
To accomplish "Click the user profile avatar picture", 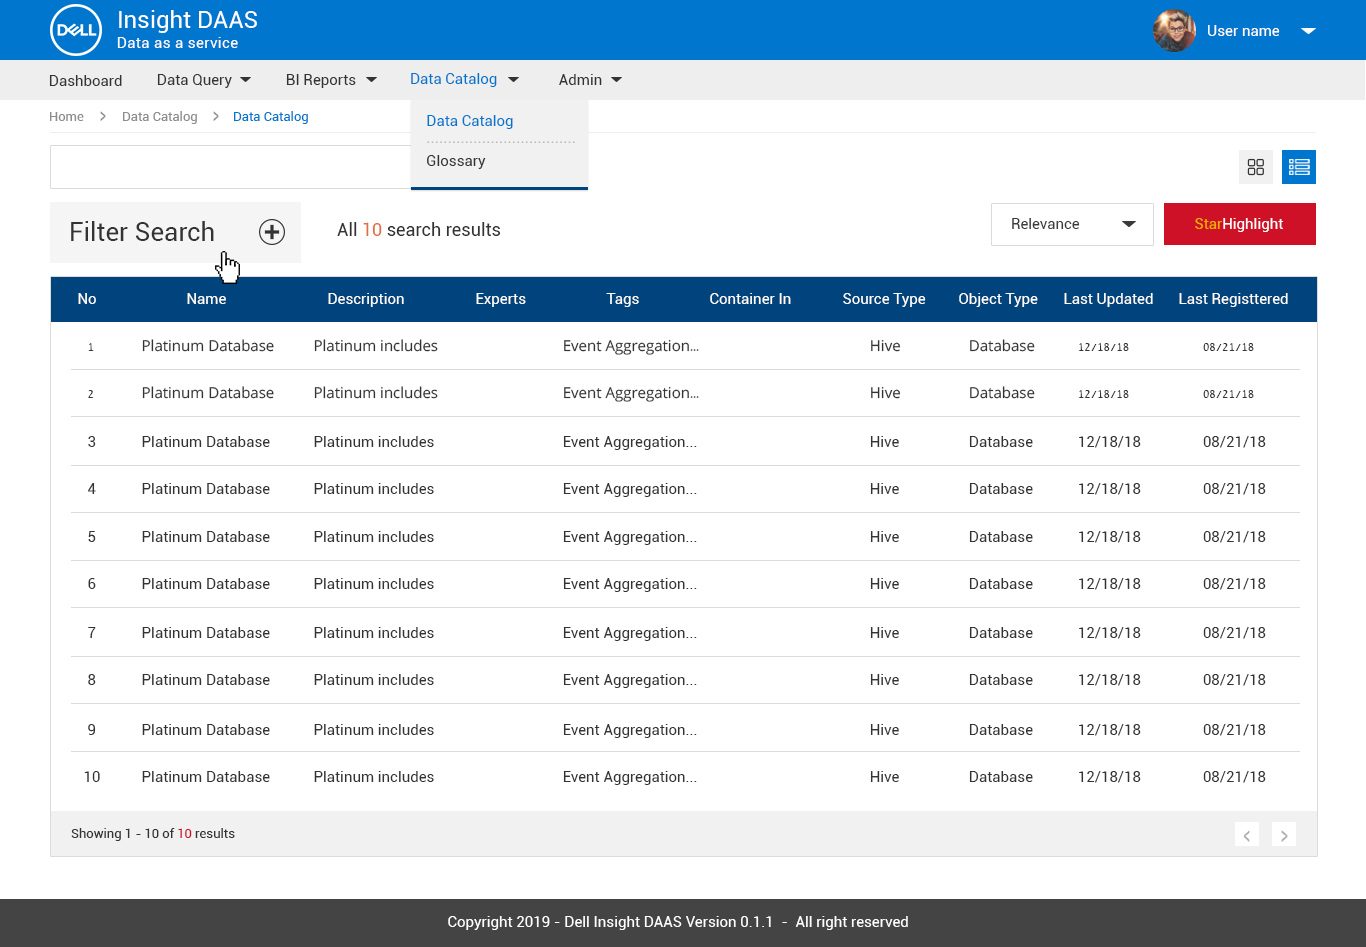I will point(1174,30).
